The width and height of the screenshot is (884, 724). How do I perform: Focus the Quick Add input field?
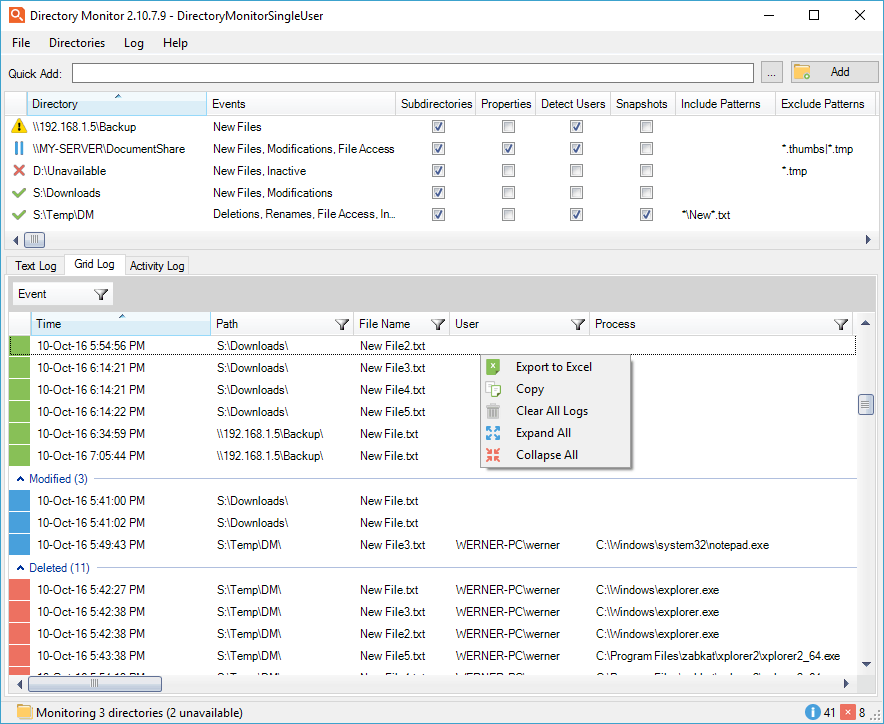(413, 73)
